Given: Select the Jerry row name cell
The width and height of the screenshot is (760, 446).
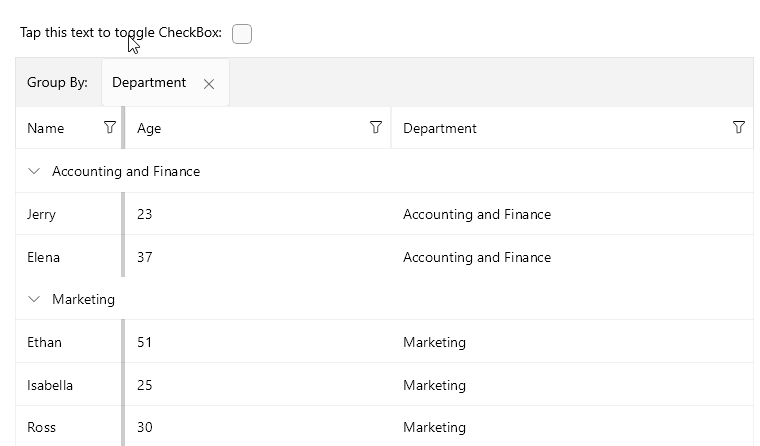Looking at the screenshot, I should point(42,214).
